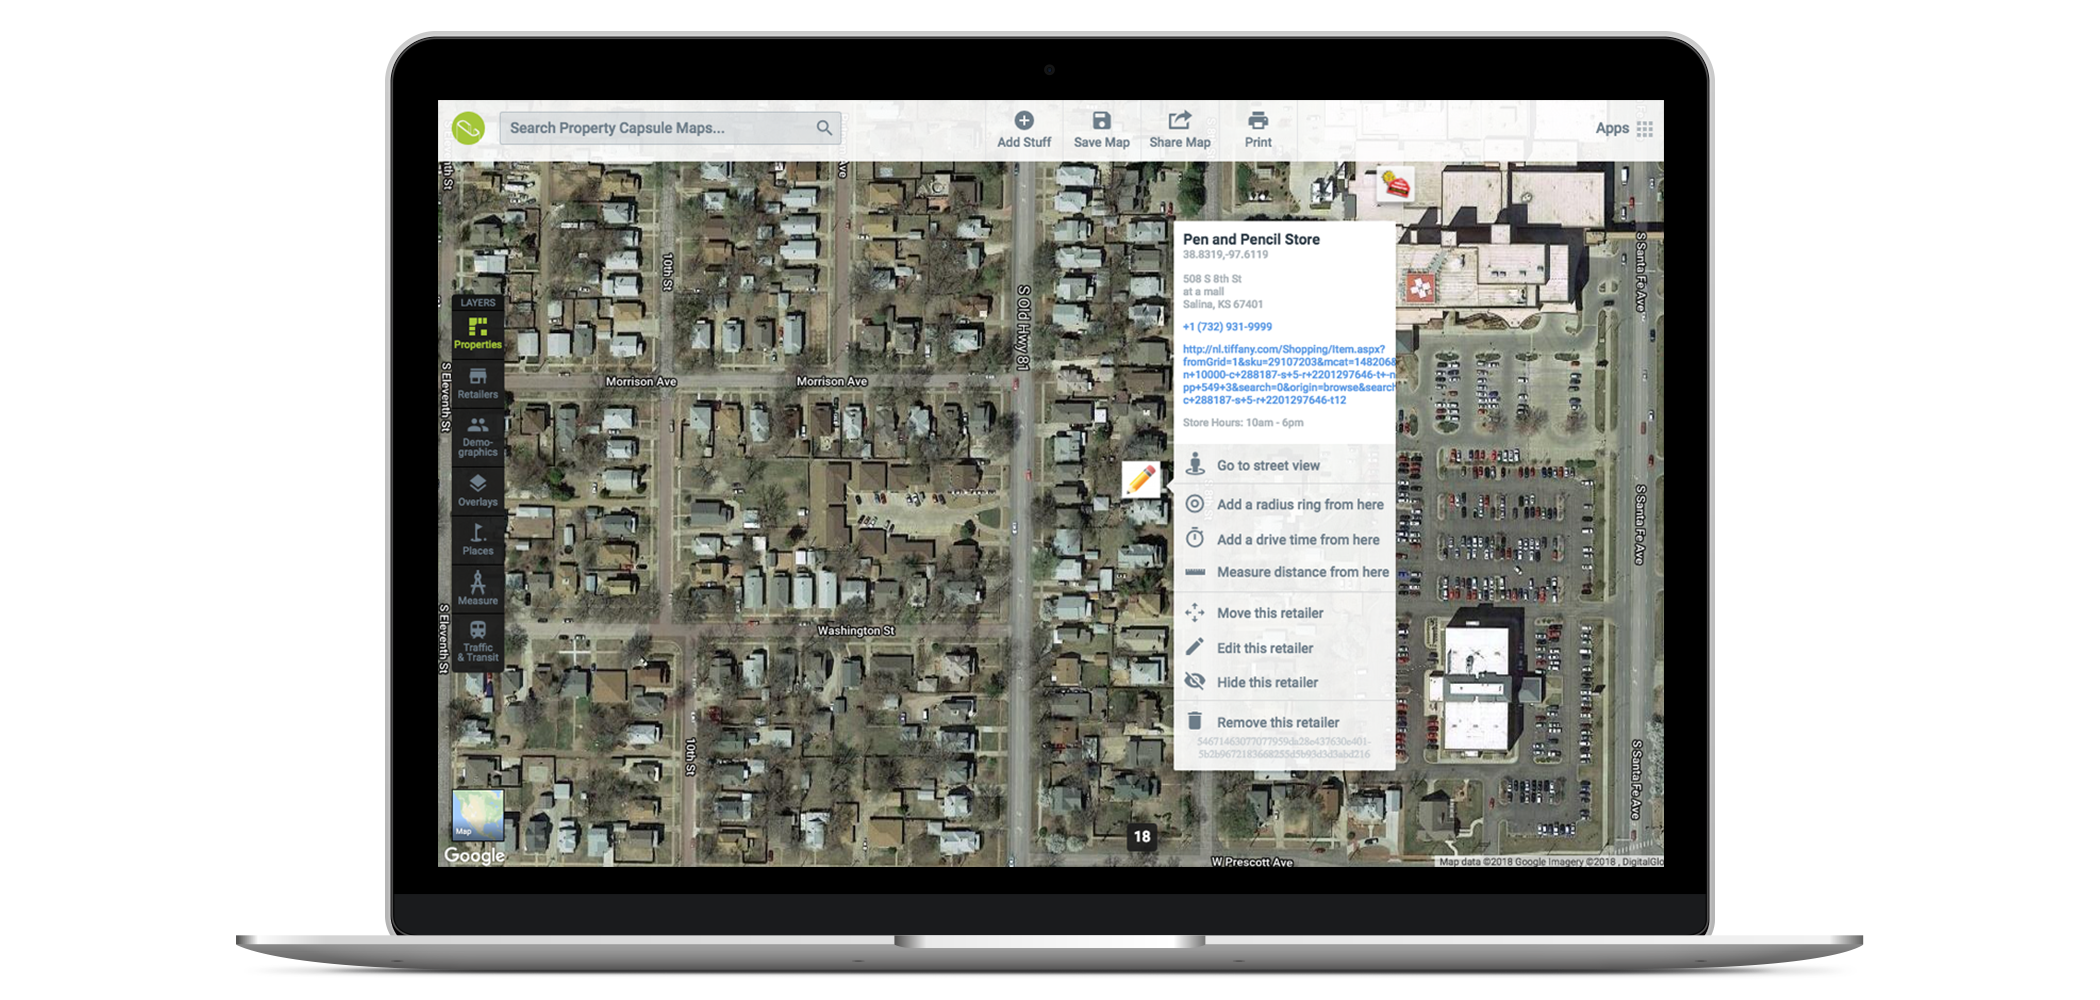Click the Add Stuff plus icon
The width and height of the screenshot is (2100, 1000).
(1023, 121)
